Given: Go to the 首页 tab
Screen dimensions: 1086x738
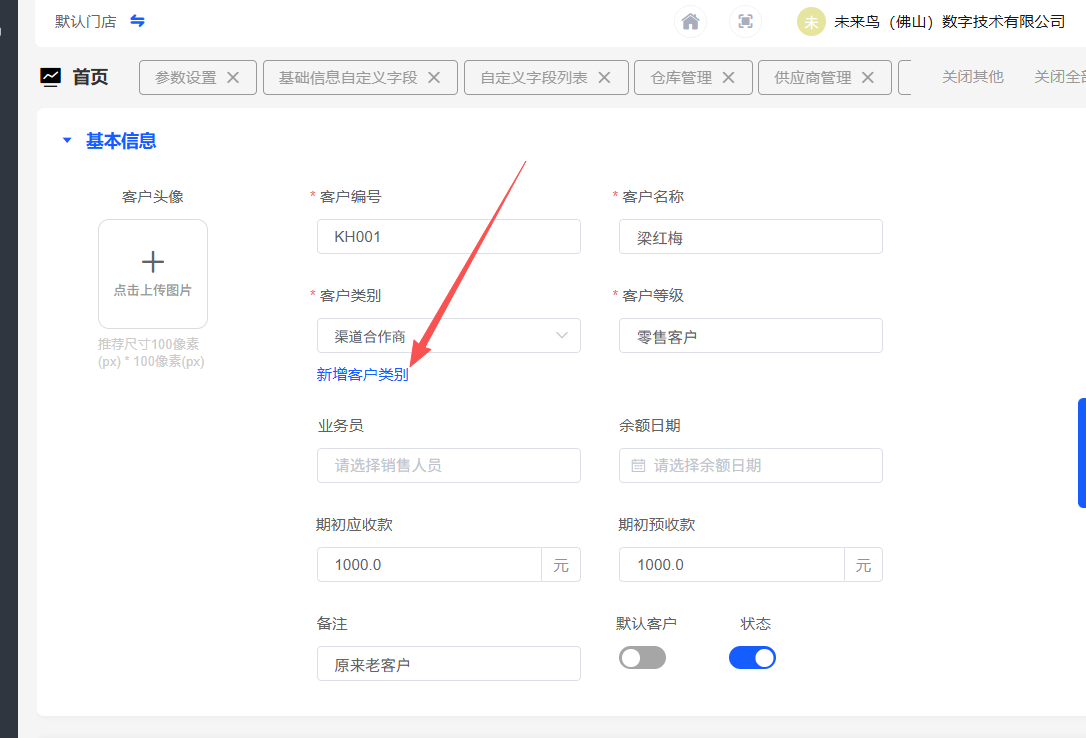Looking at the screenshot, I should [x=90, y=77].
